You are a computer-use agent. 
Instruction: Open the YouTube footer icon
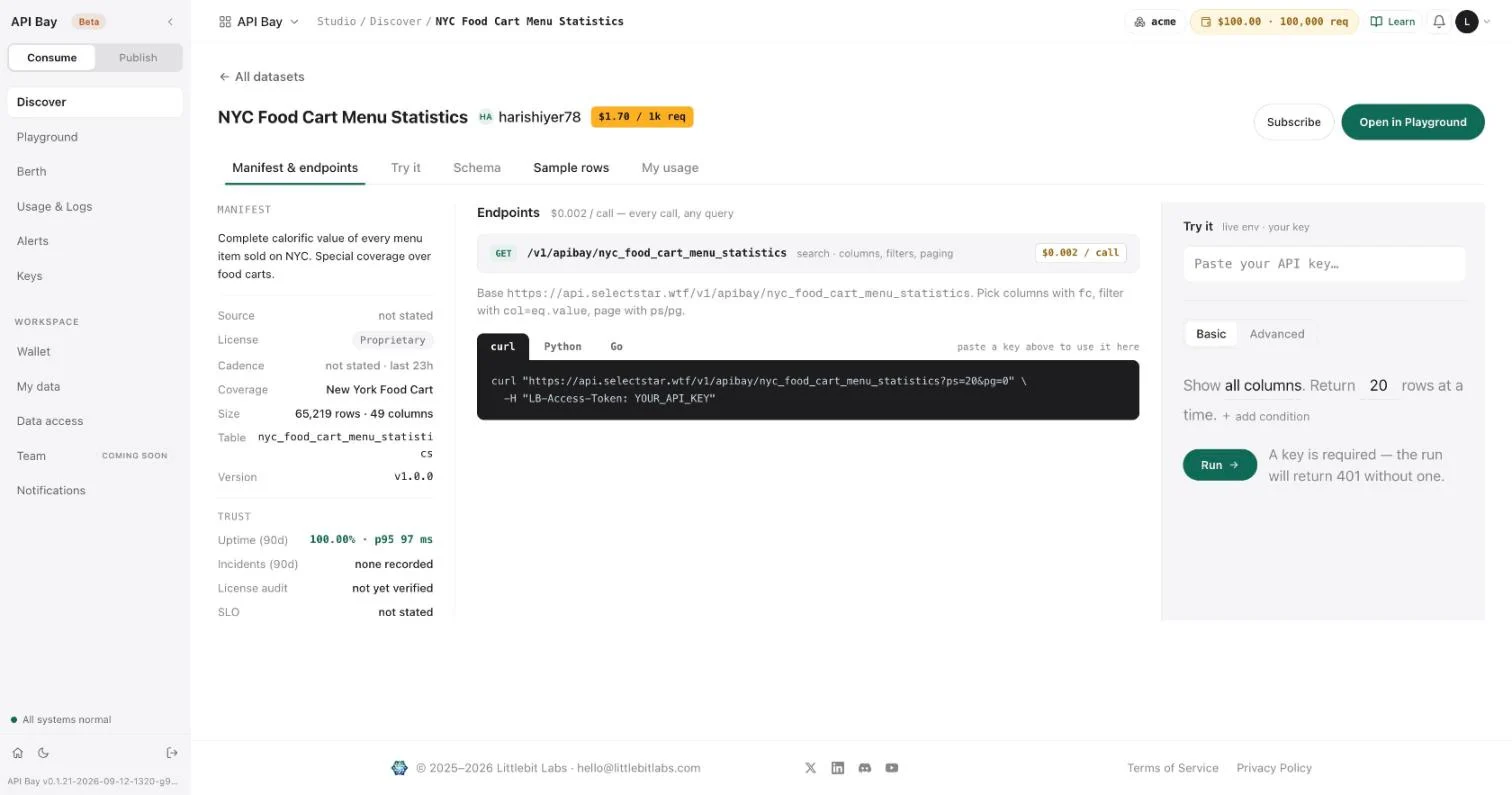[891, 768]
